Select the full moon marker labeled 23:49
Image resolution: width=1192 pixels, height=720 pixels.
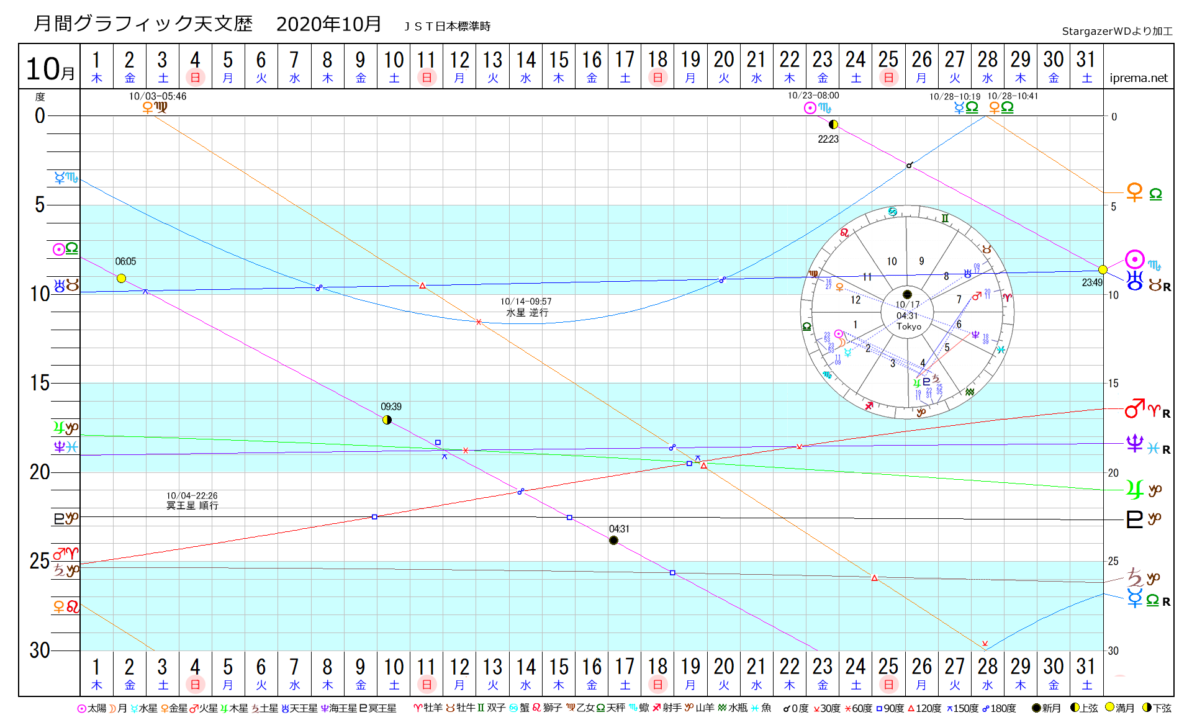[1102, 270]
